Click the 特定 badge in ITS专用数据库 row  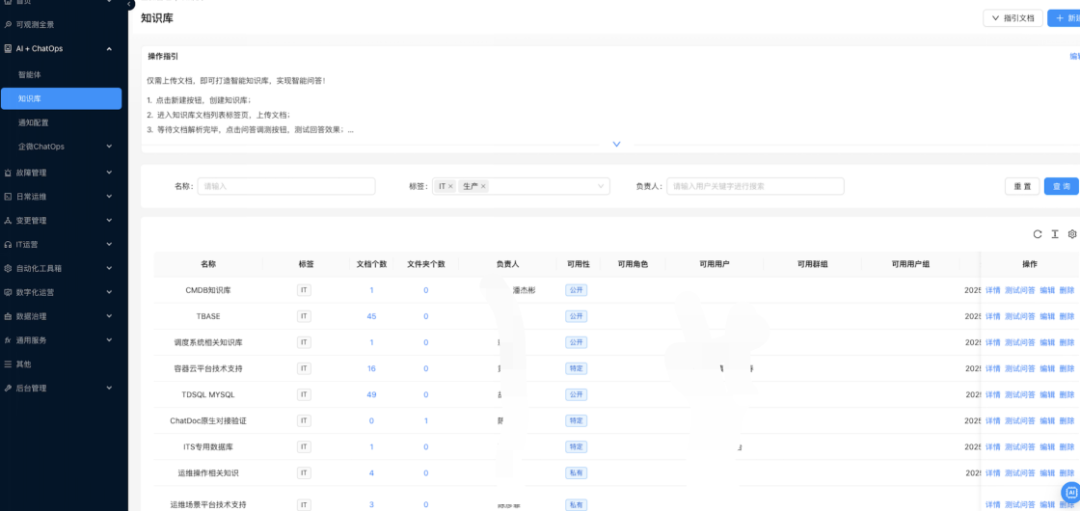[x=577, y=447]
